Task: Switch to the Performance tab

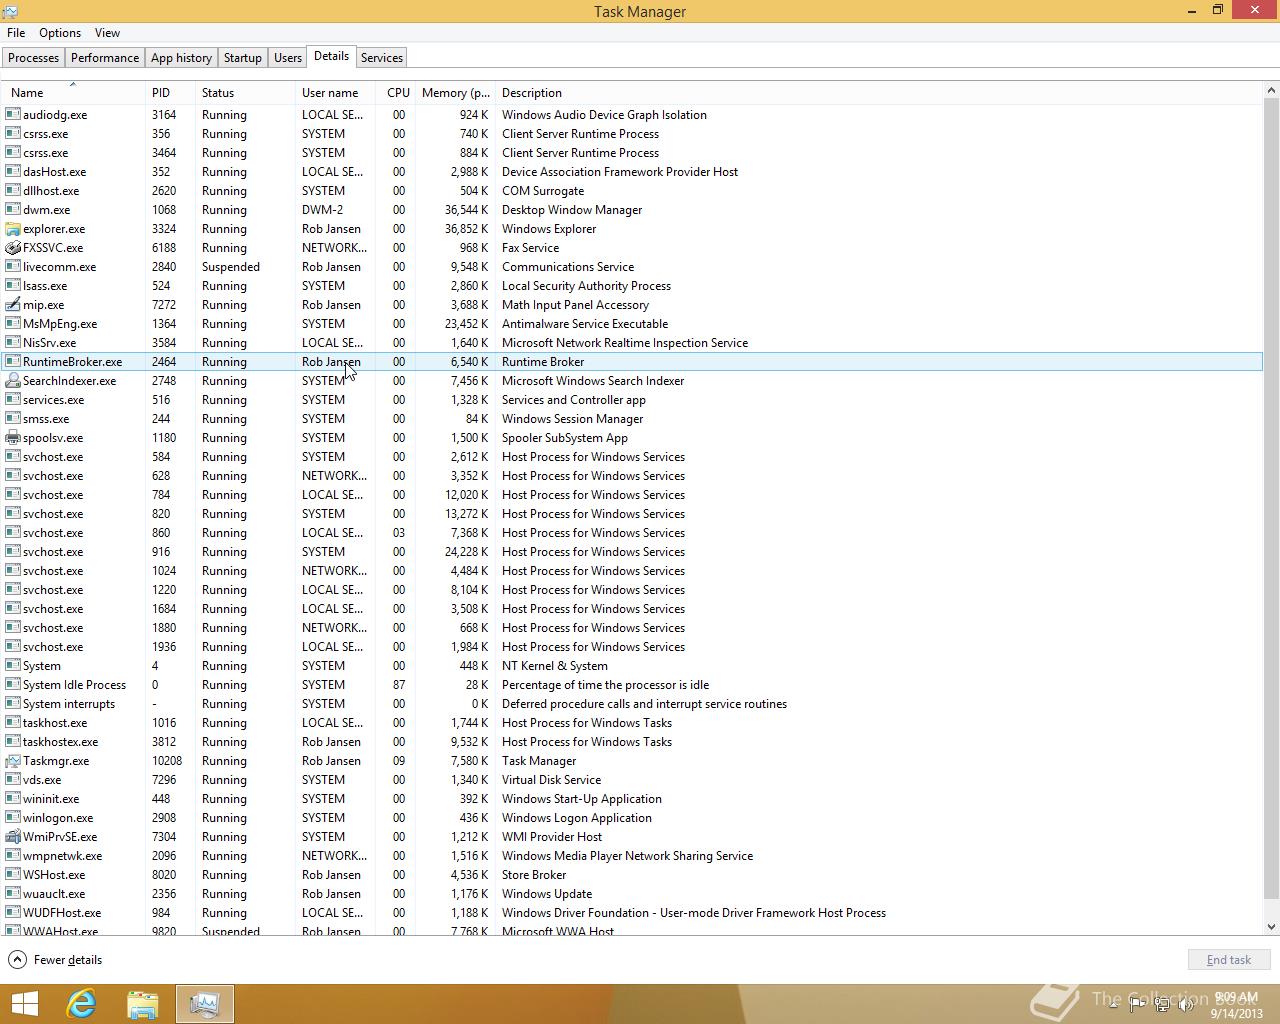Action: tap(105, 58)
